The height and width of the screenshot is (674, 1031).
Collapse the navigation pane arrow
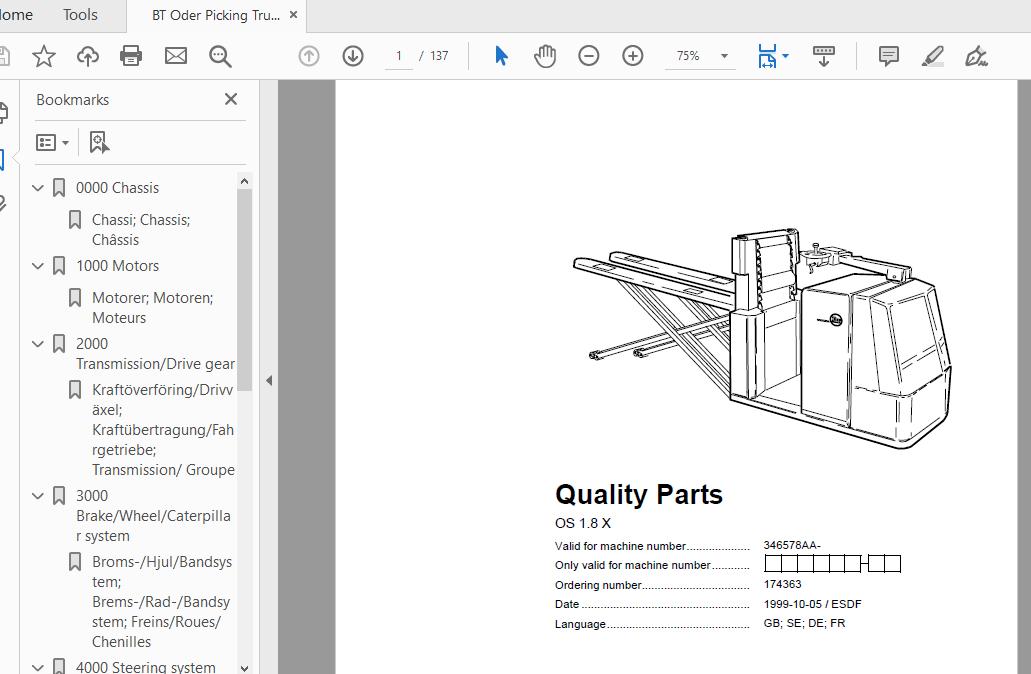[x=269, y=380]
